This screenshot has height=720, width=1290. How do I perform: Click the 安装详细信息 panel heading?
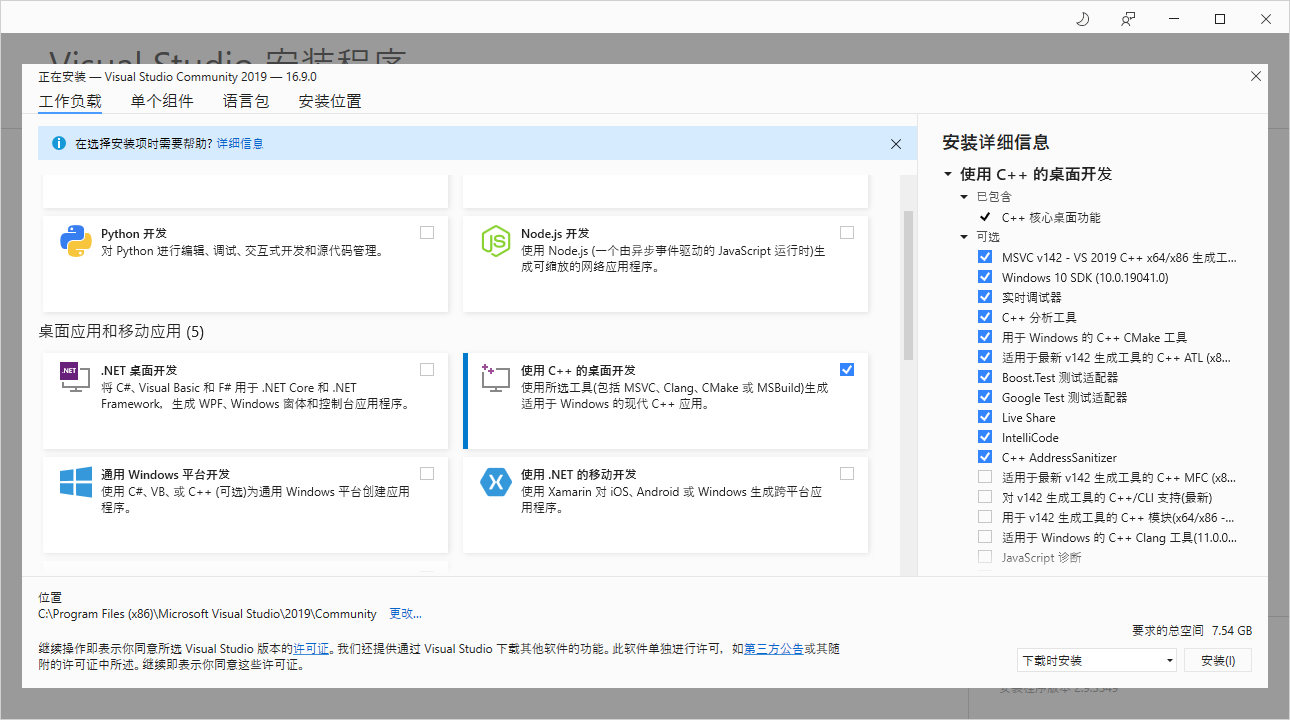tap(996, 142)
